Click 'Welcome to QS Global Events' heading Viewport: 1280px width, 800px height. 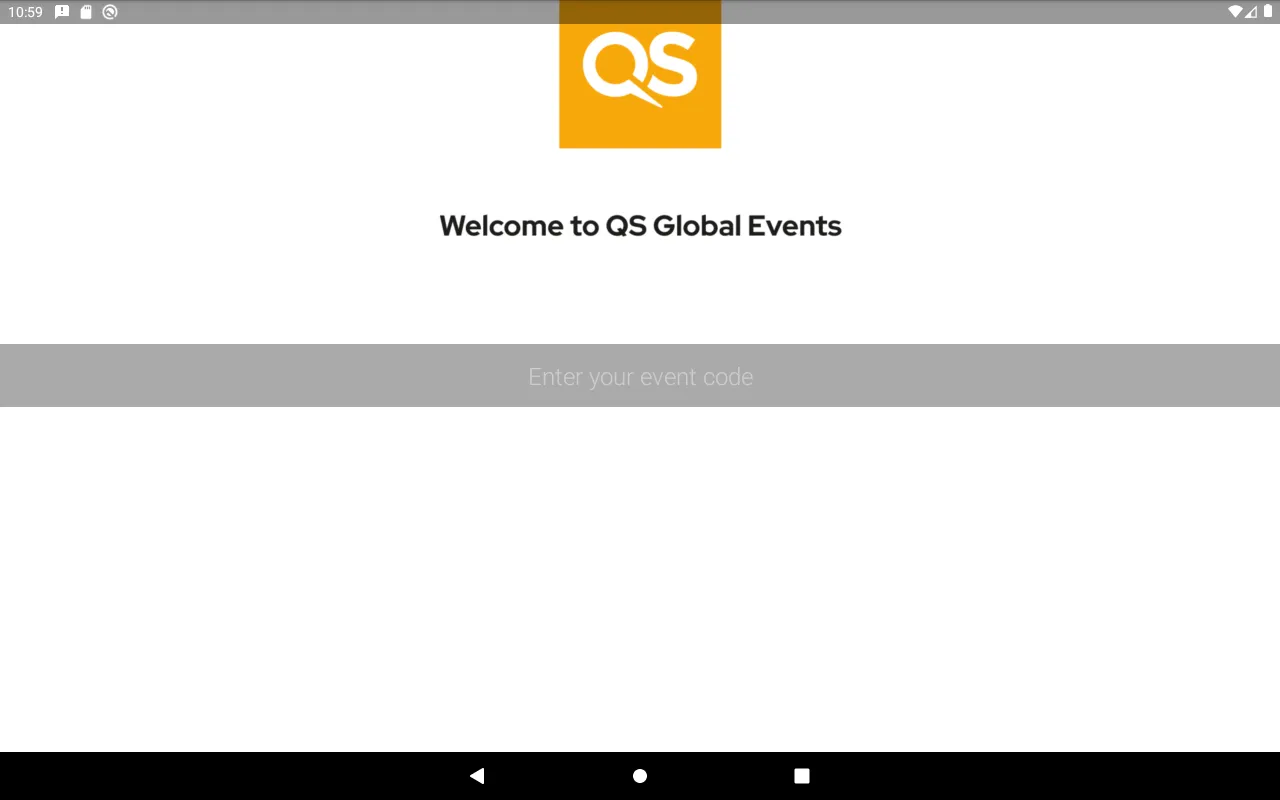(640, 226)
